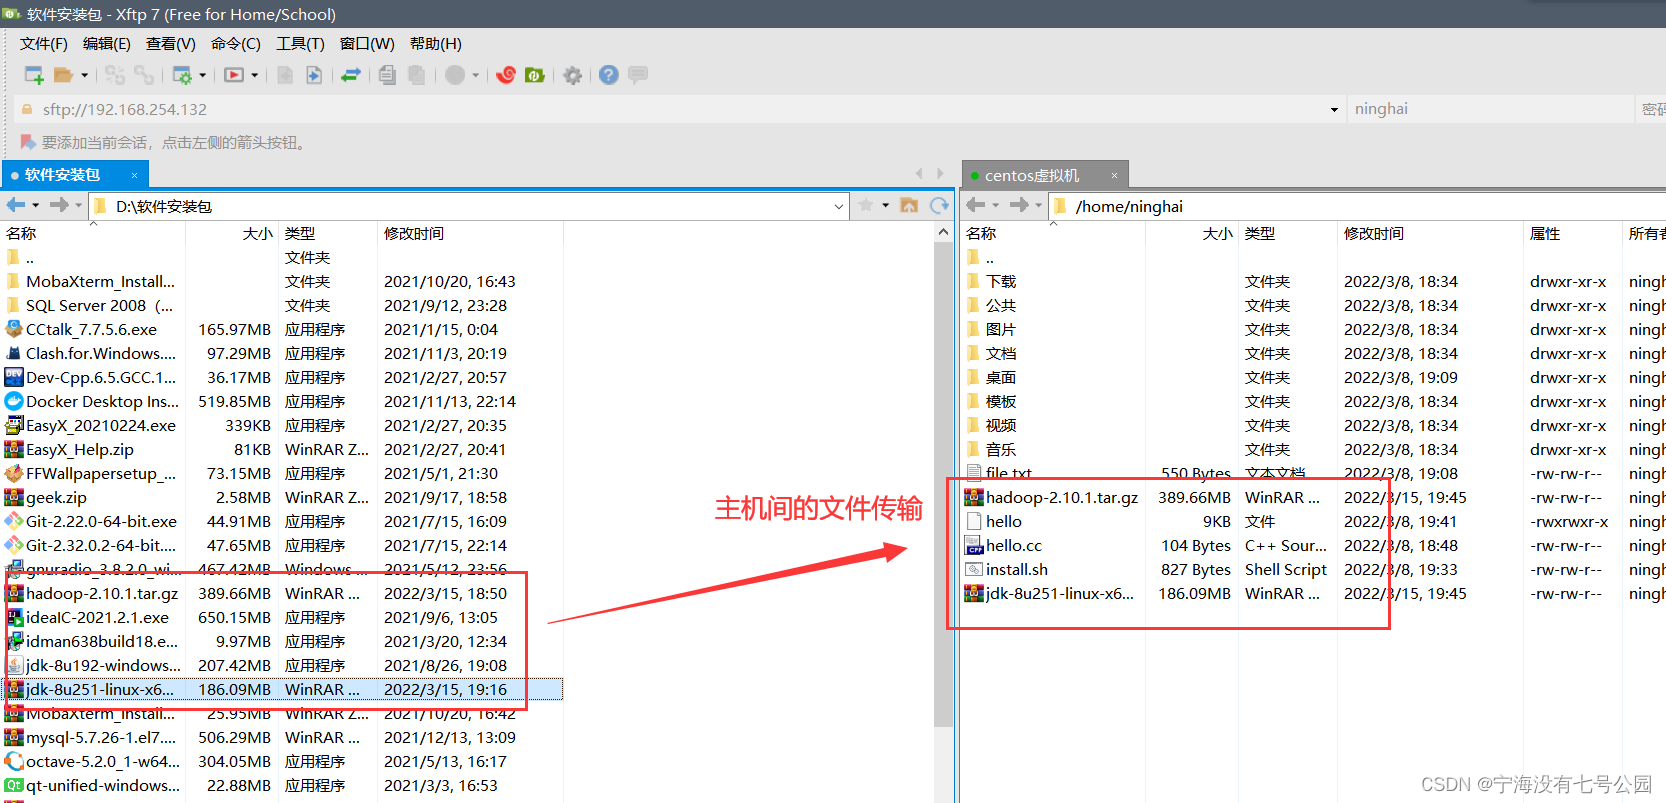Expand the session properties dropdown arrow

pos(203,75)
